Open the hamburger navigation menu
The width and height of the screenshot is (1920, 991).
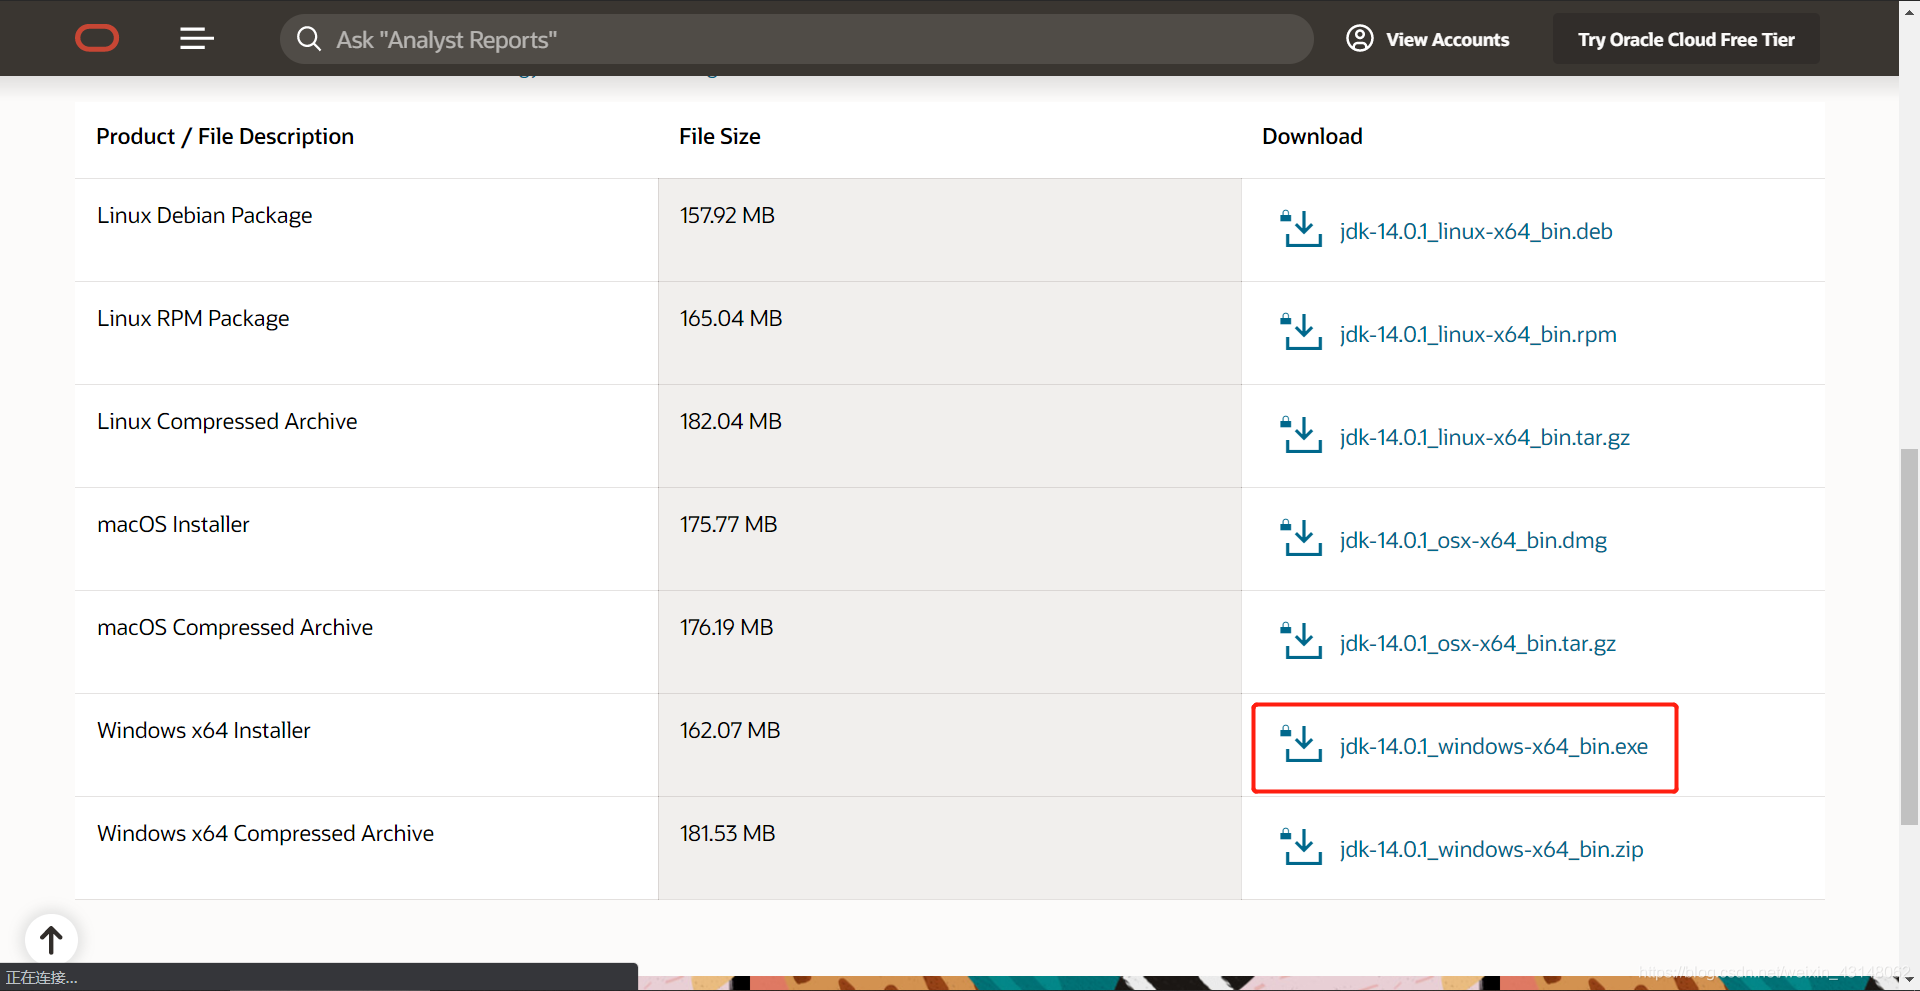[x=196, y=39]
